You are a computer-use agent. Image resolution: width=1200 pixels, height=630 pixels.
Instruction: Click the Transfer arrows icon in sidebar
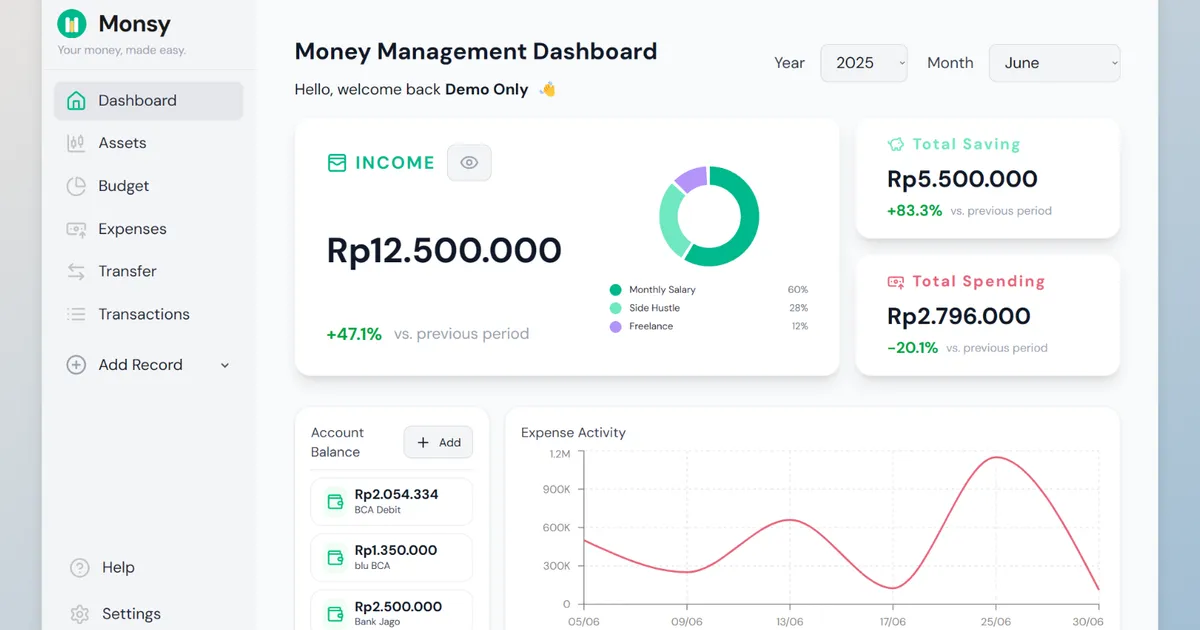point(76,271)
